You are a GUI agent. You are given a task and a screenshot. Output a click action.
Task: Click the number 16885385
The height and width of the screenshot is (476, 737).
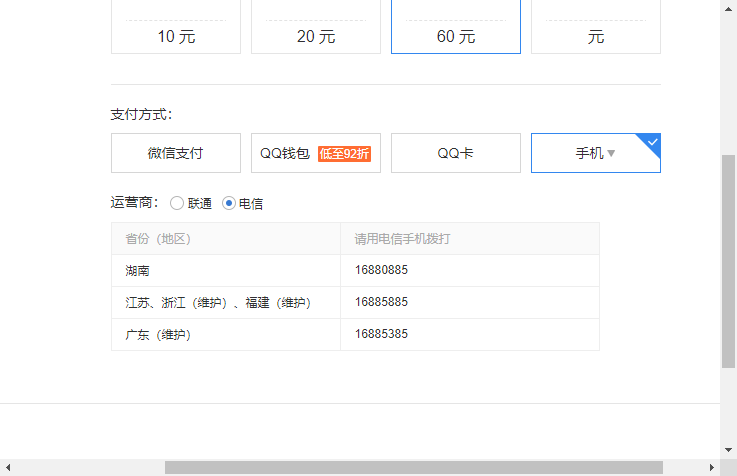(x=381, y=334)
